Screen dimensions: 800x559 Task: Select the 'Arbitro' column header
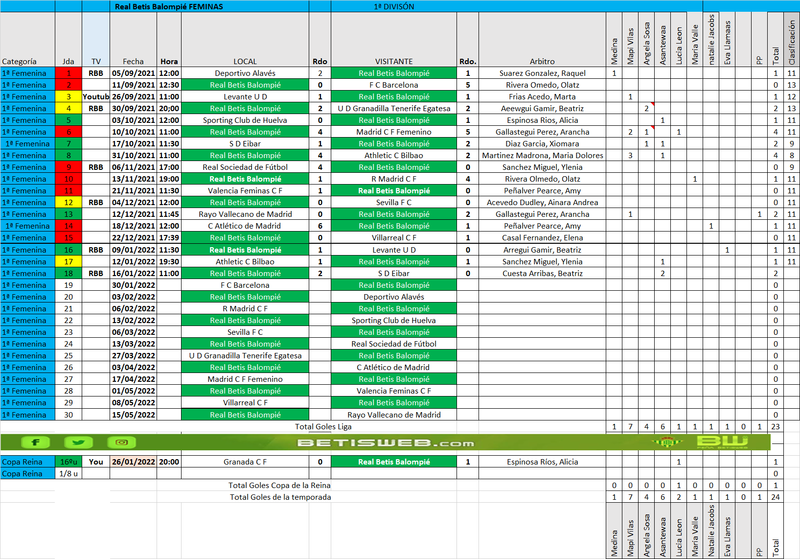pos(542,40)
